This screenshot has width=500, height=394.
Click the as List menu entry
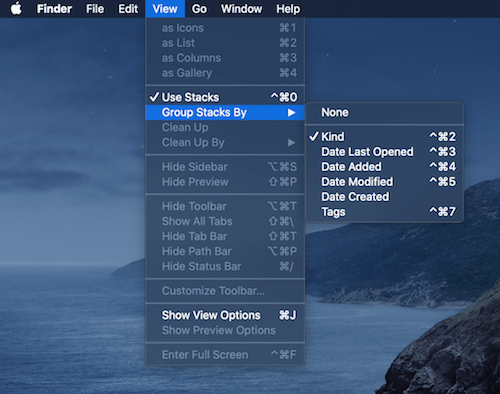(x=225, y=43)
